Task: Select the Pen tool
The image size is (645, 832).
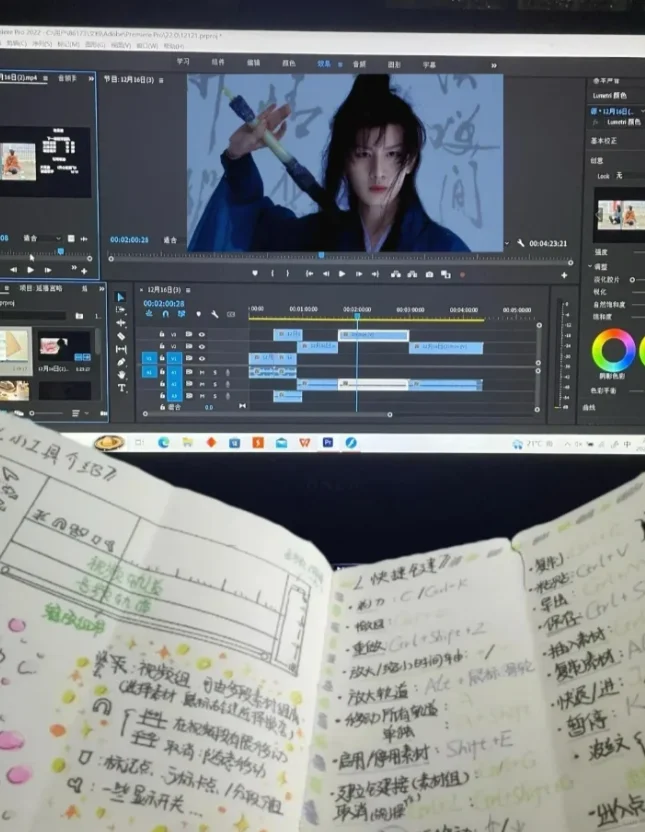Action: (121, 362)
